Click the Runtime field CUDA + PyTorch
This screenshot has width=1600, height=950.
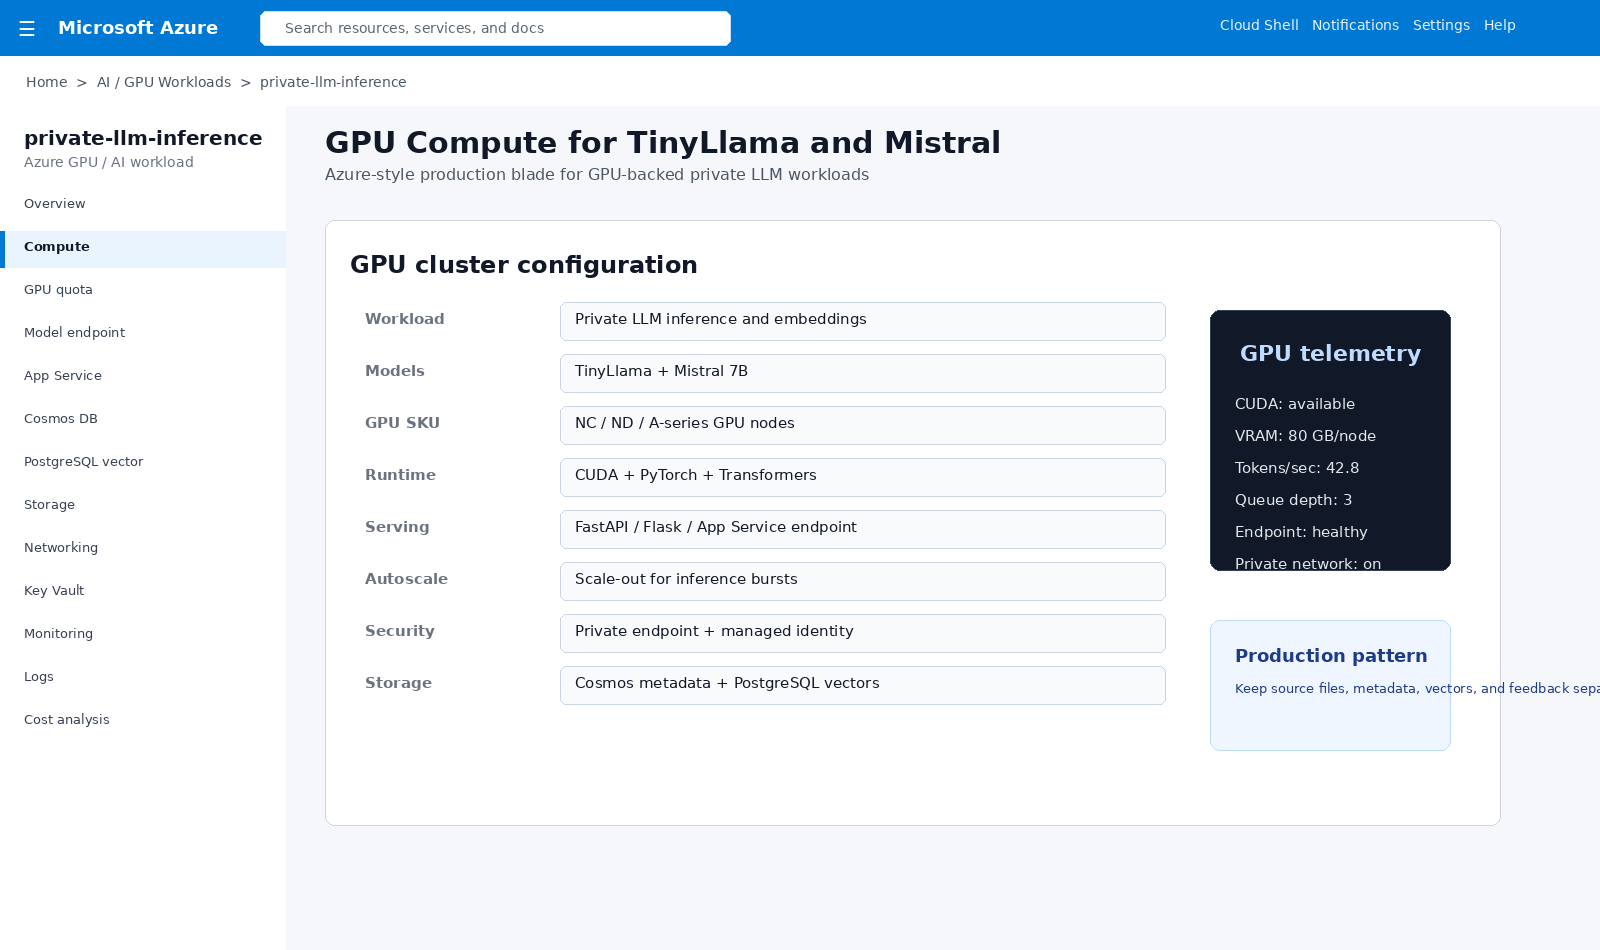[863, 477]
